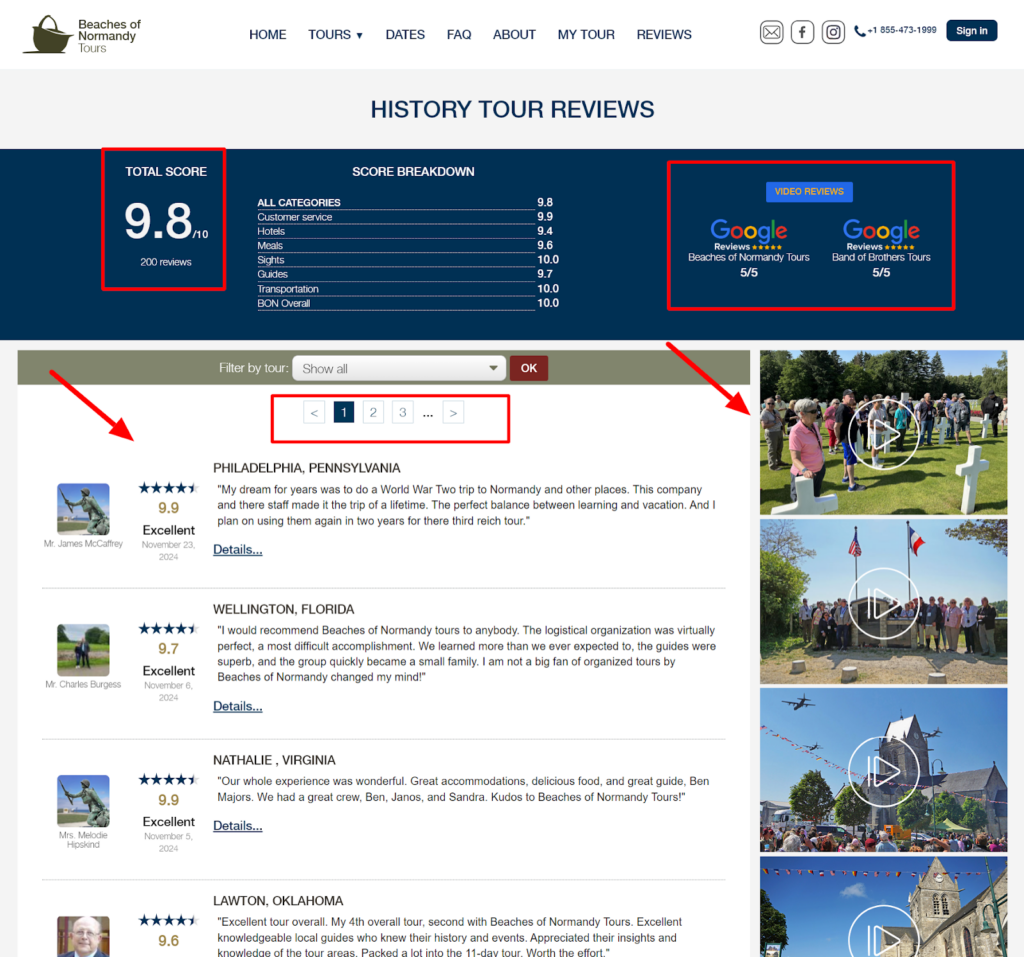
Task: Click the 'Transportation' score row label
Action: [288, 289]
